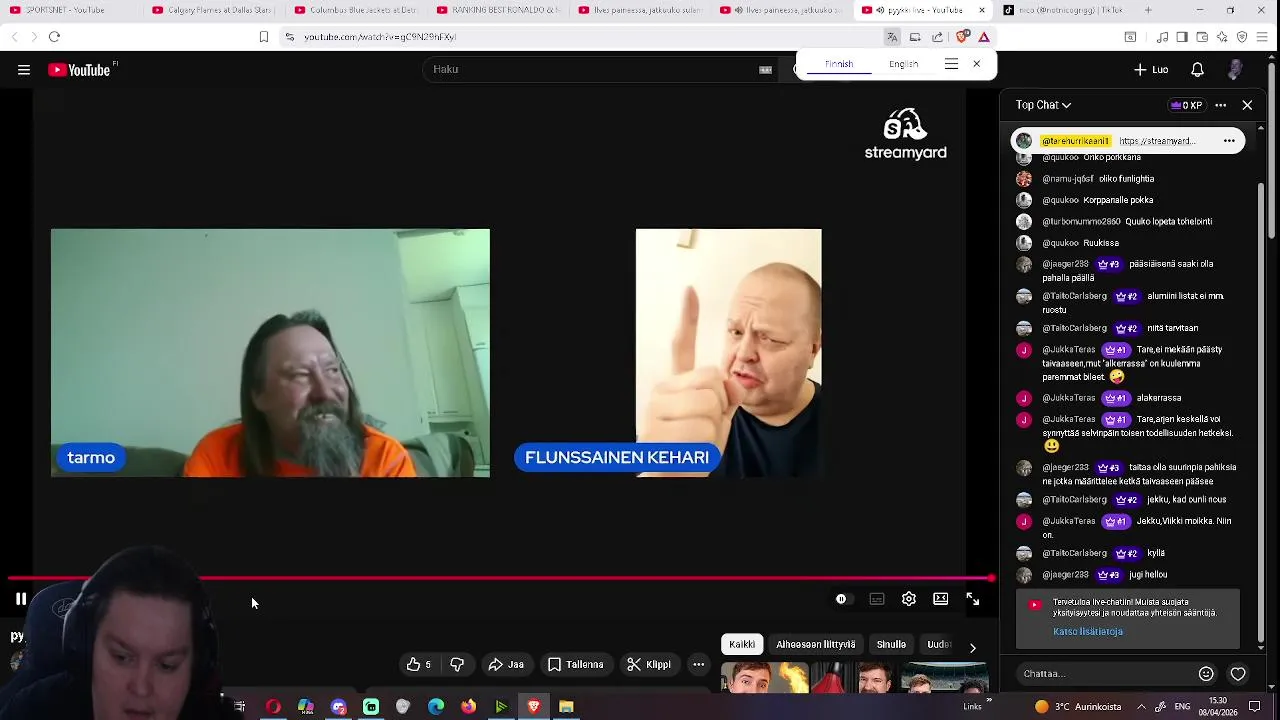
Task: Click the Jaa share button
Action: click(x=506, y=664)
